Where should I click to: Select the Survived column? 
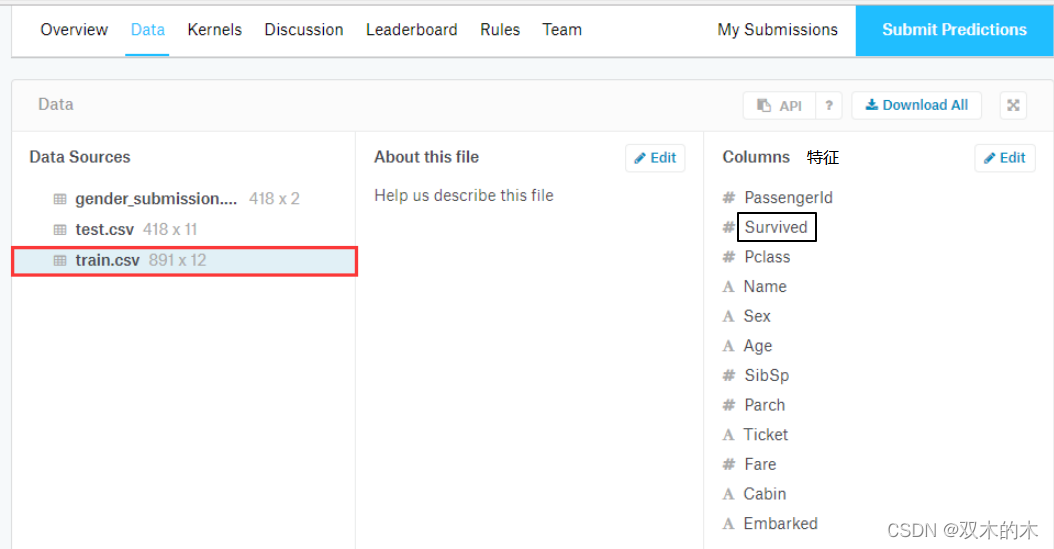[776, 227]
